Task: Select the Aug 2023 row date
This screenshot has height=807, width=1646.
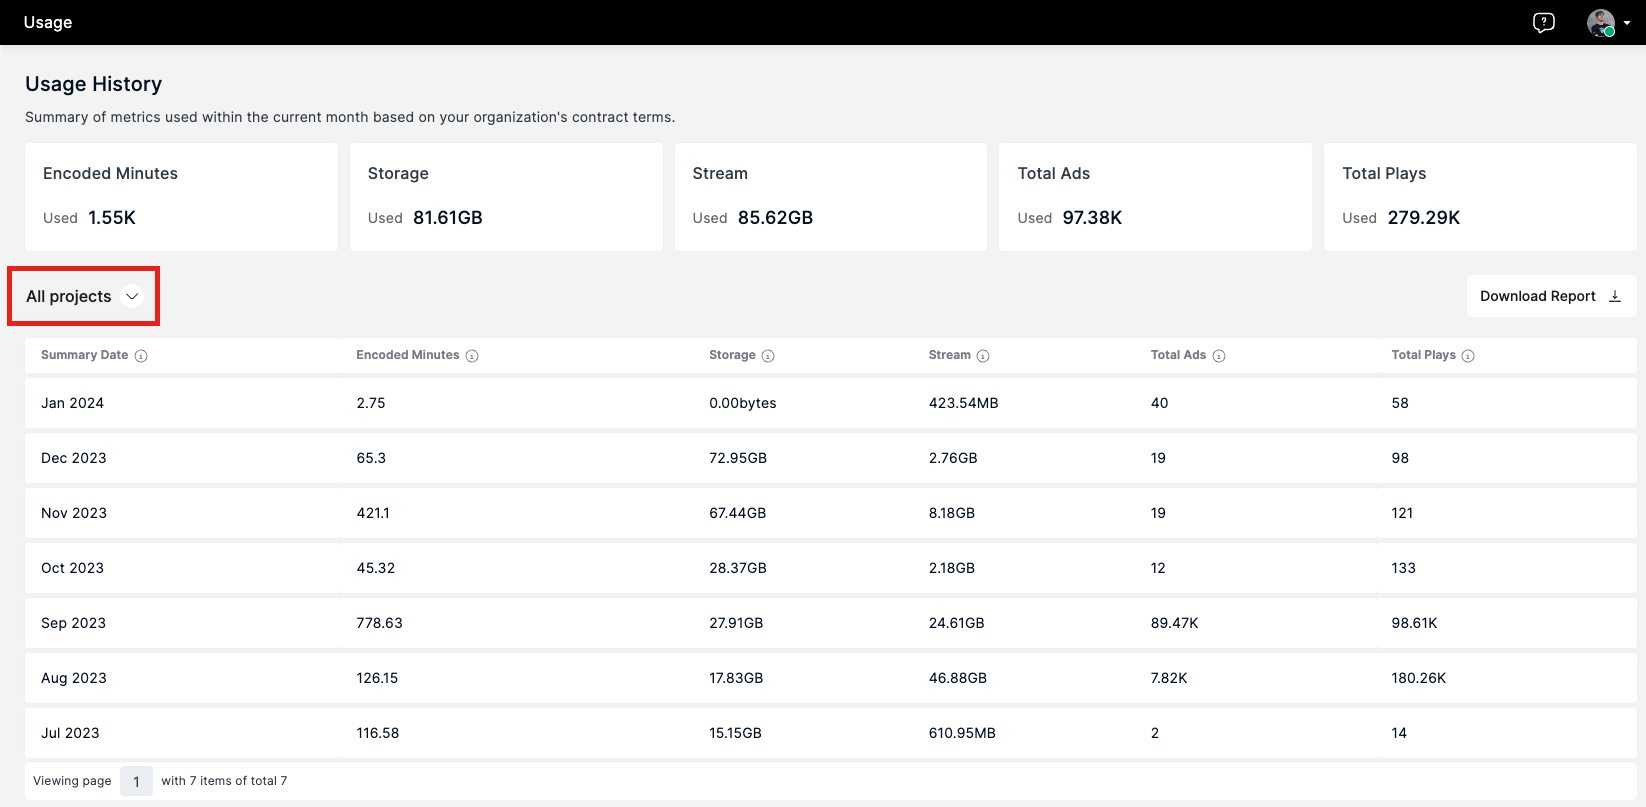Action: coord(74,678)
